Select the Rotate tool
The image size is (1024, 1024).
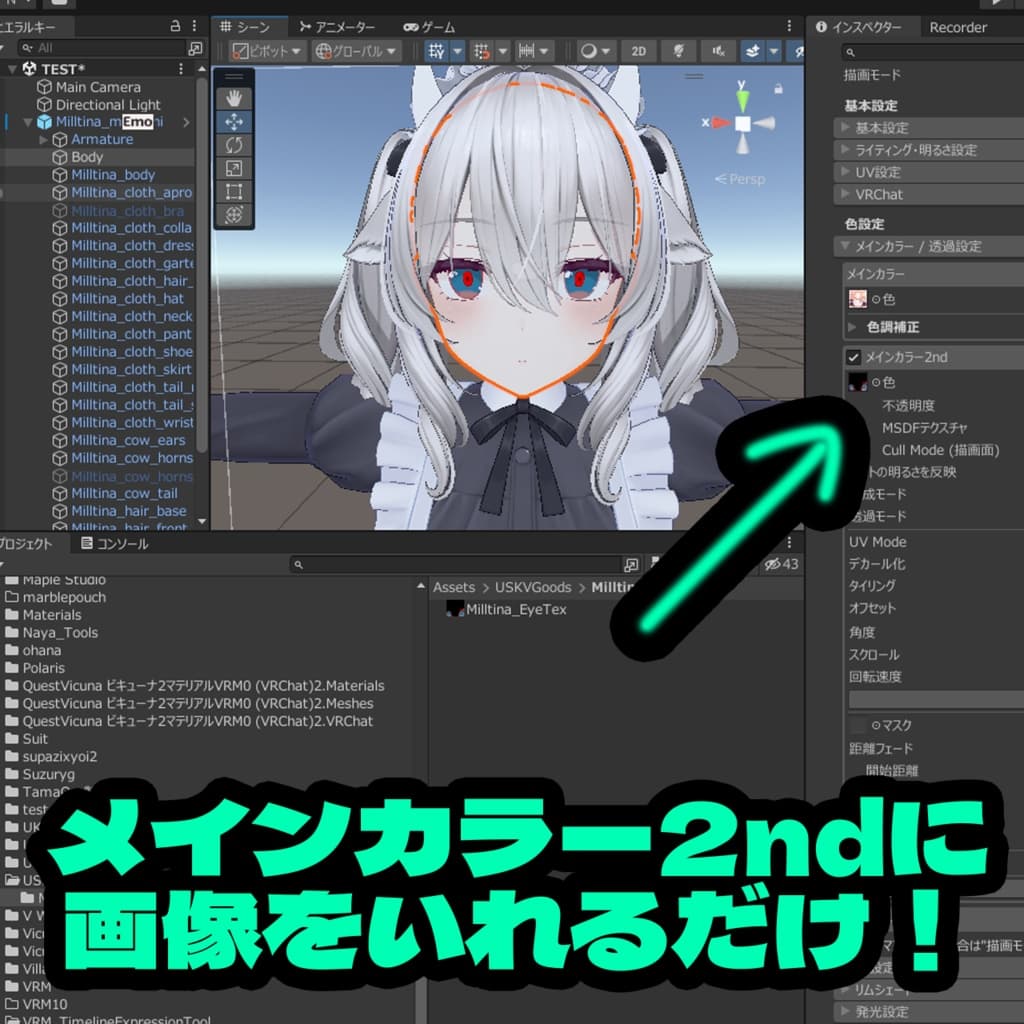pyautogui.click(x=234, y=145)
